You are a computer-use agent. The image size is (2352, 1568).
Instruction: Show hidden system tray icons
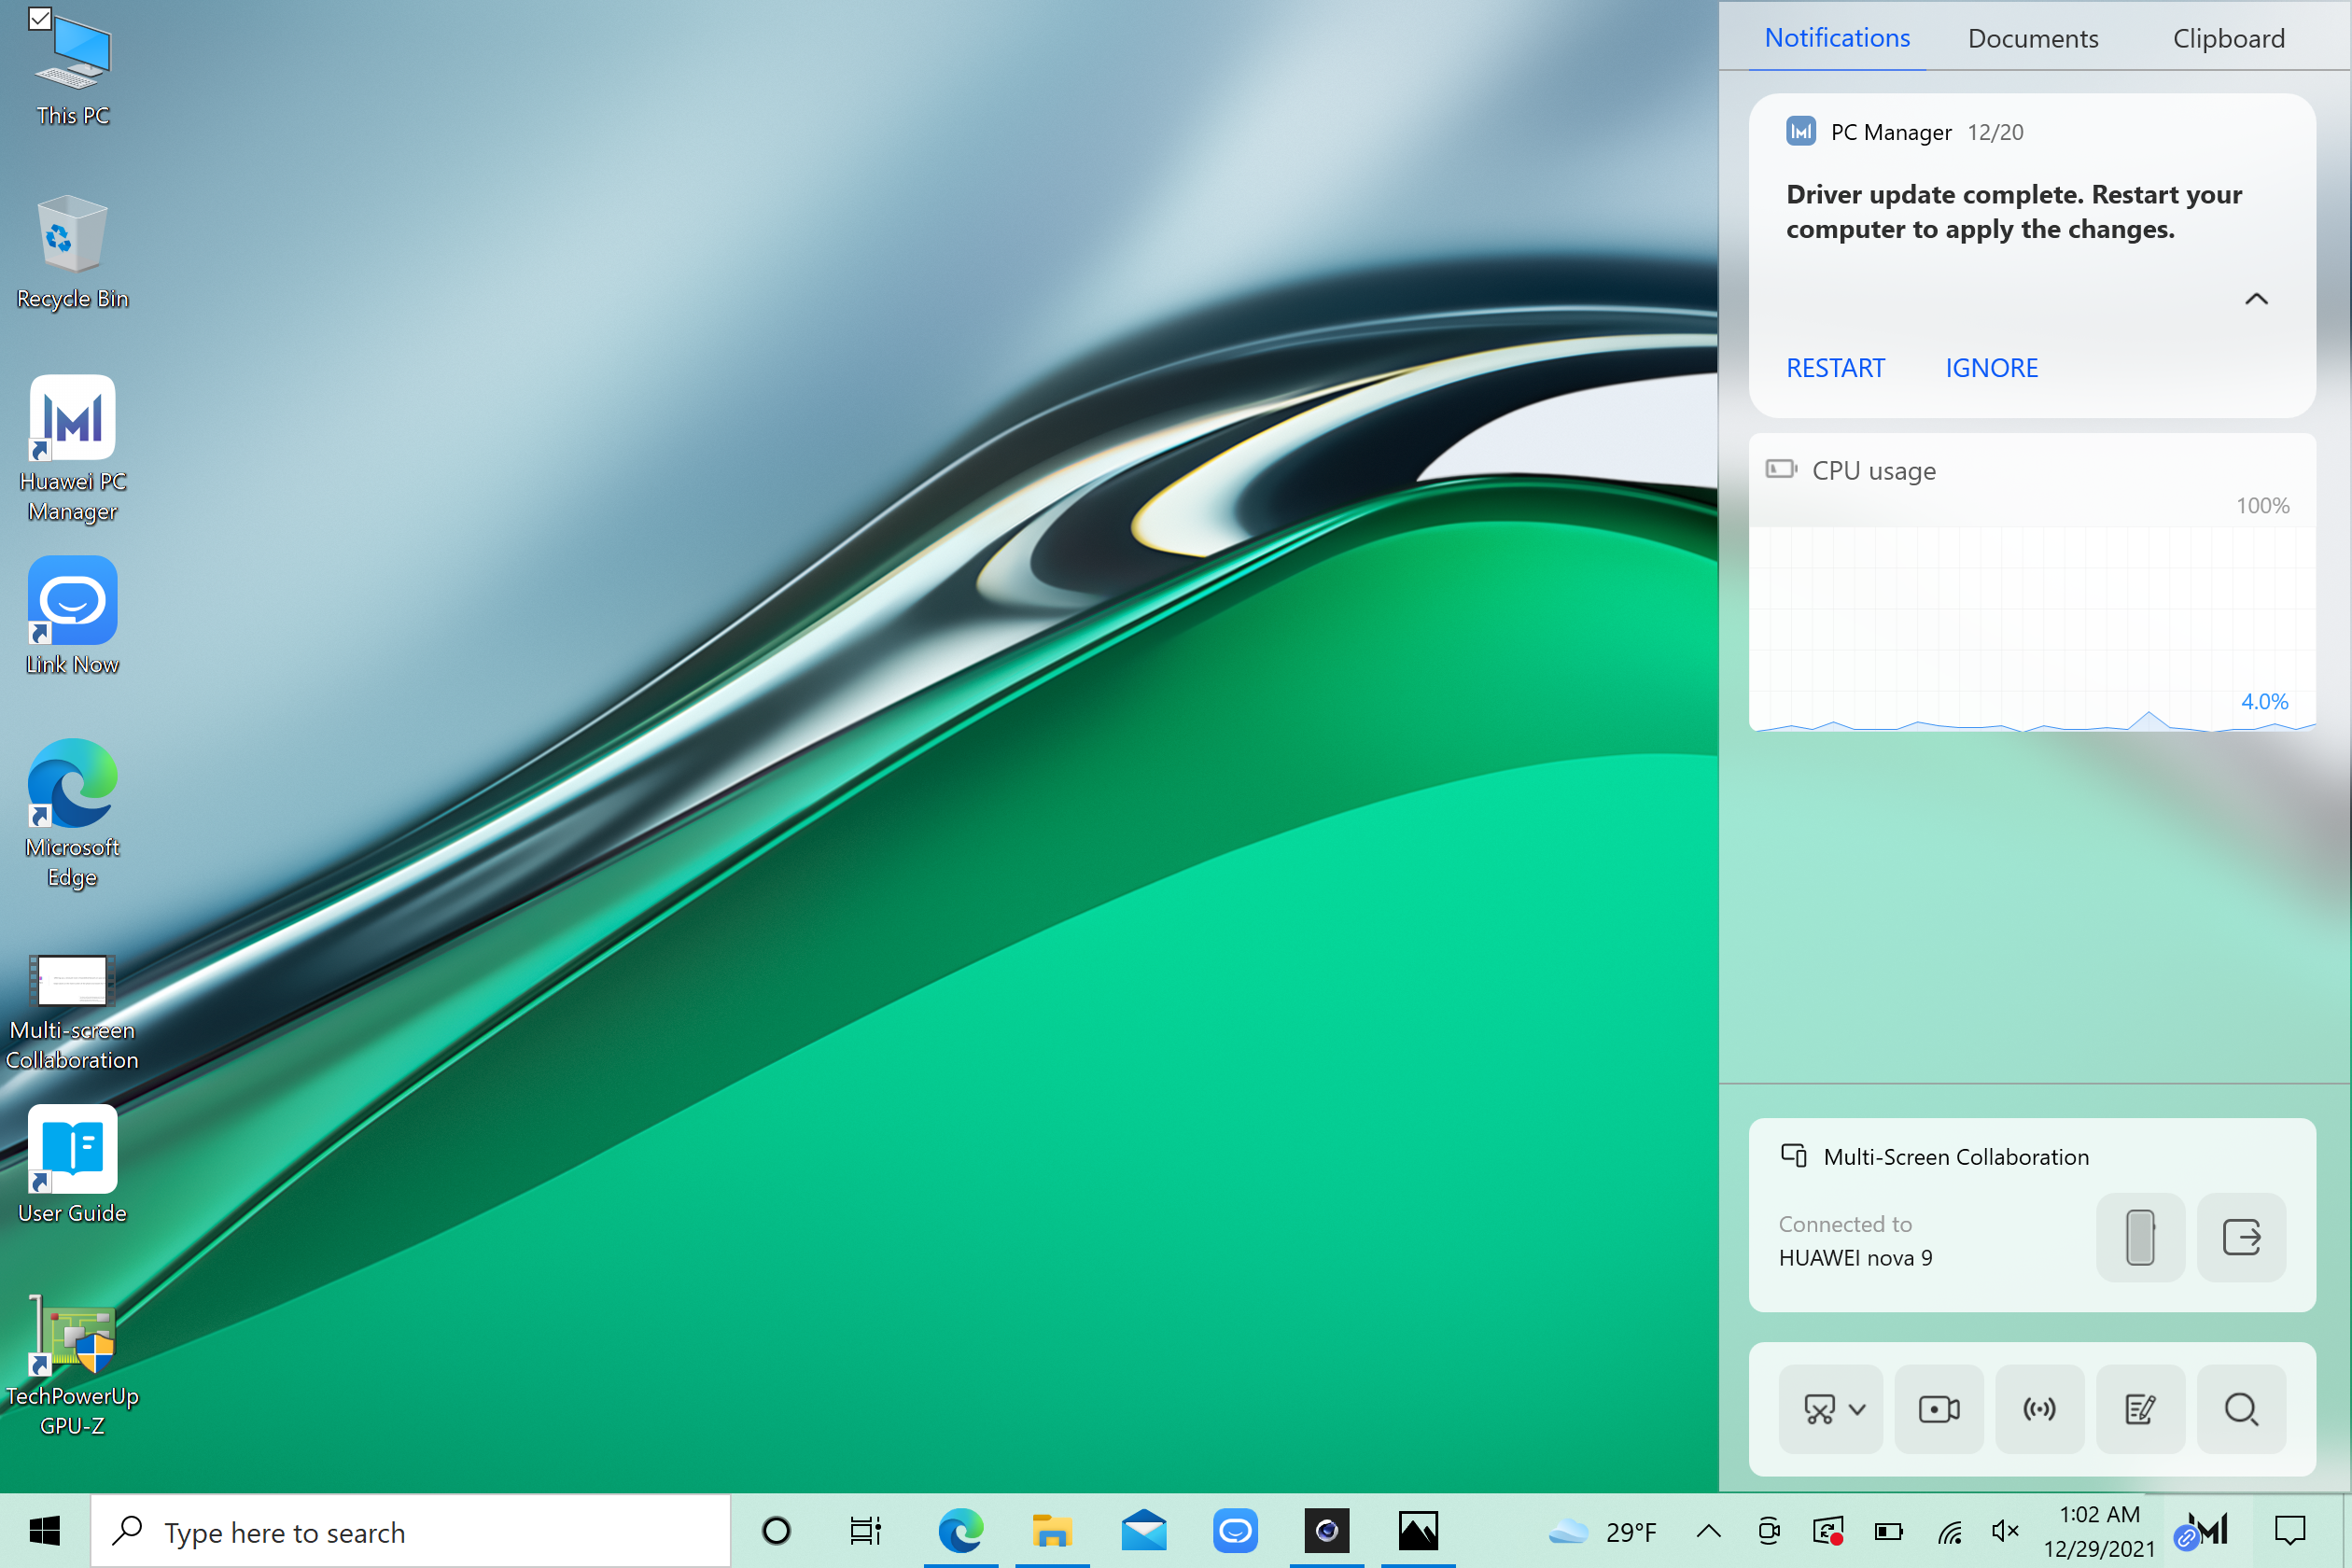point(1708,1530)
